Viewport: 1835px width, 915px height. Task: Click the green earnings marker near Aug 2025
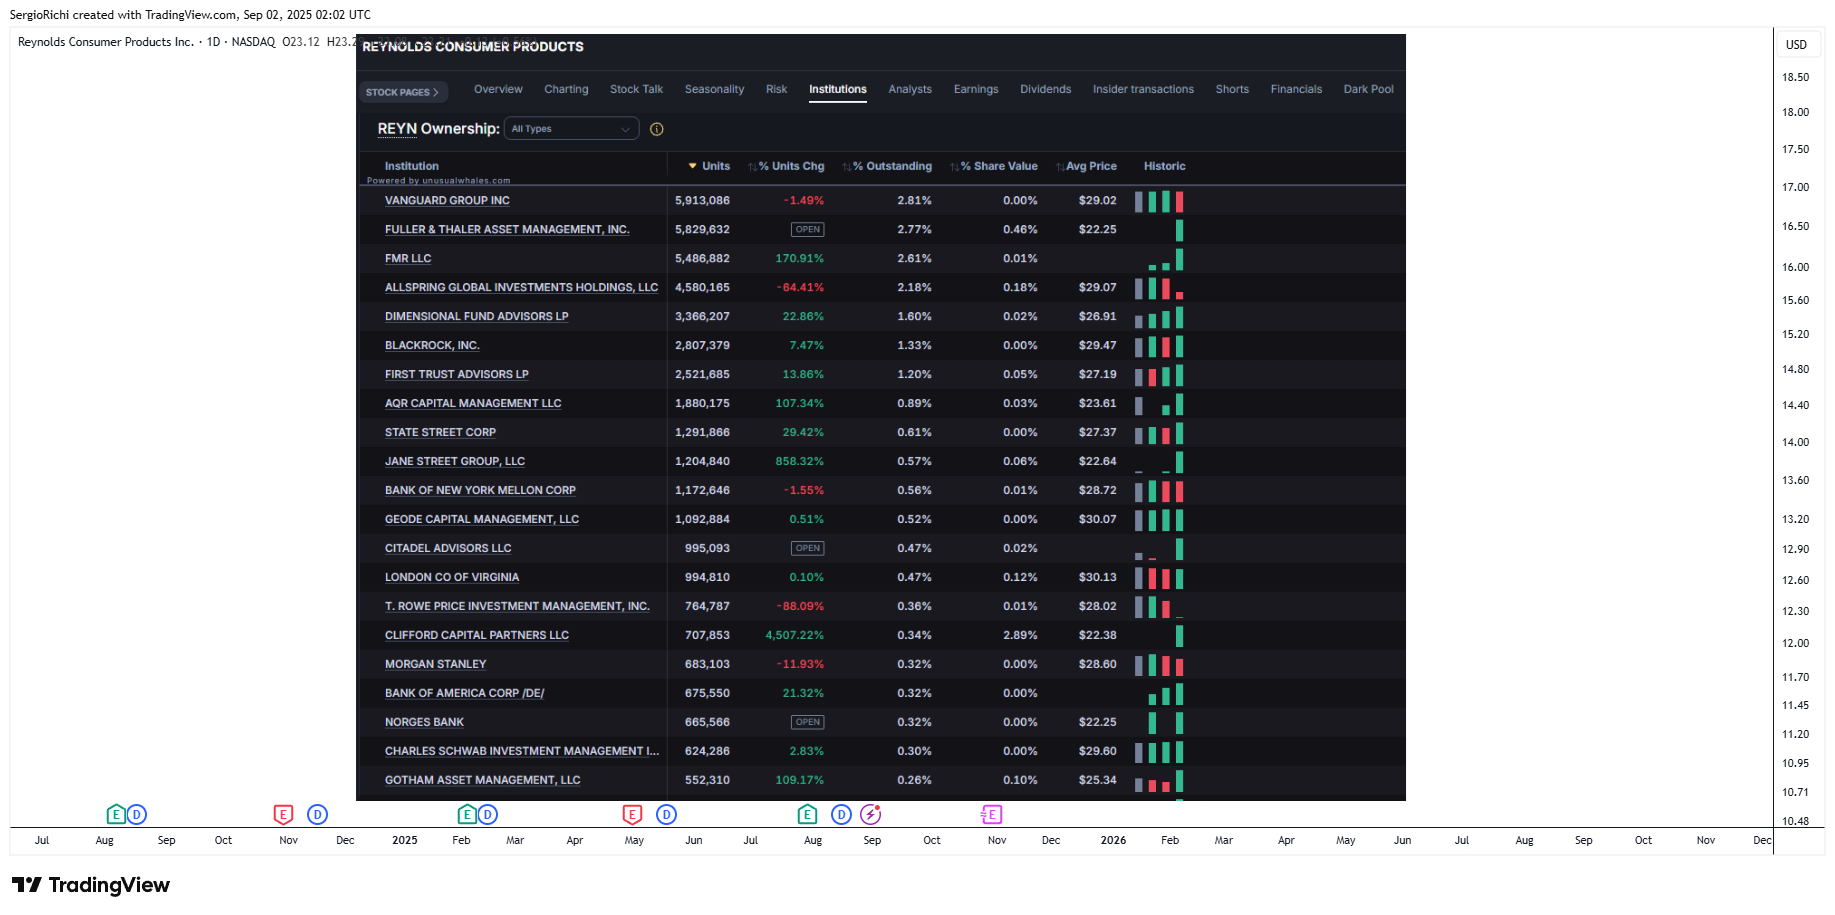(x=808, y=814)
